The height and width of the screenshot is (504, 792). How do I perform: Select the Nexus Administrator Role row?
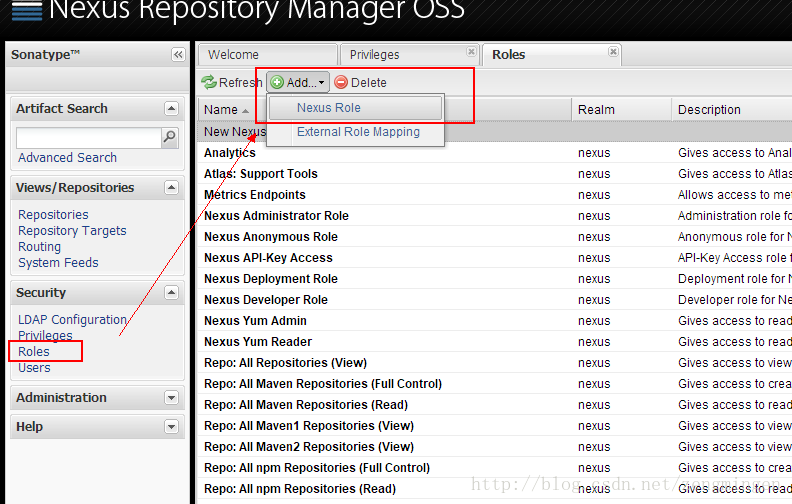pyautogui.click(x=494, y=216)
